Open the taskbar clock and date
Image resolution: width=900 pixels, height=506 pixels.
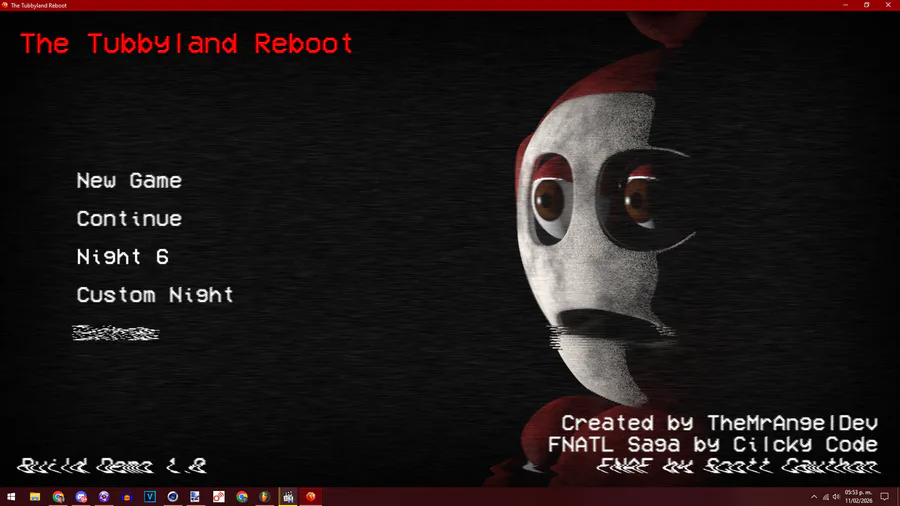pyautogui.click(x=858, y=497)
